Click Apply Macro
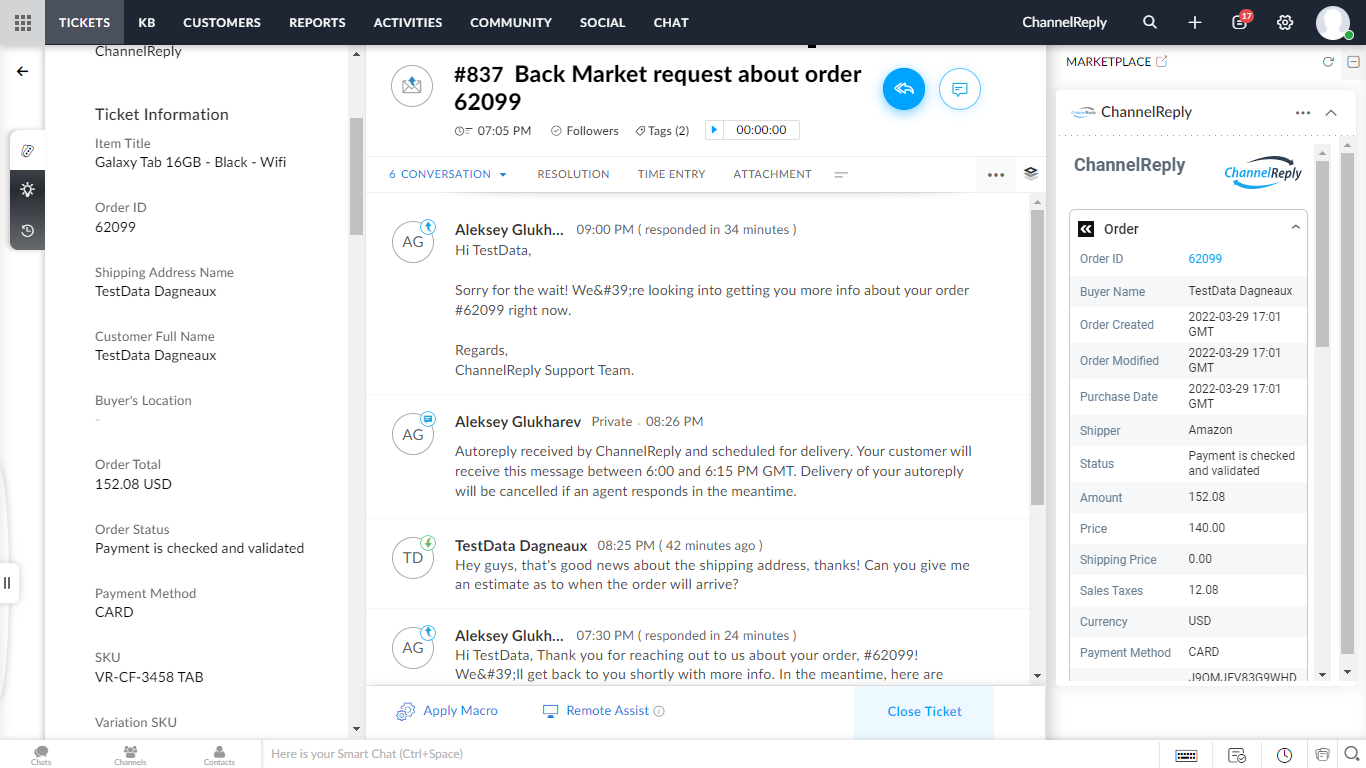1366x768 pixels. tap(447, 711)
